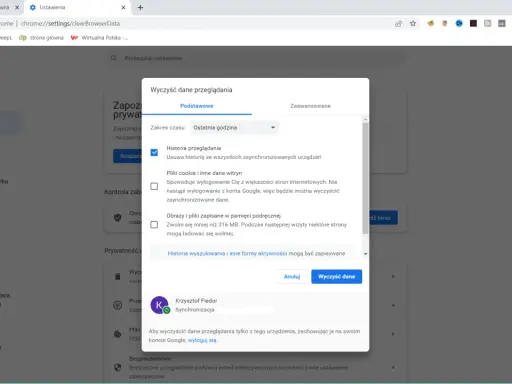Click the settings search magnifier icon
The height and width of the screenshot is (384, 512).
coord(114,58)
